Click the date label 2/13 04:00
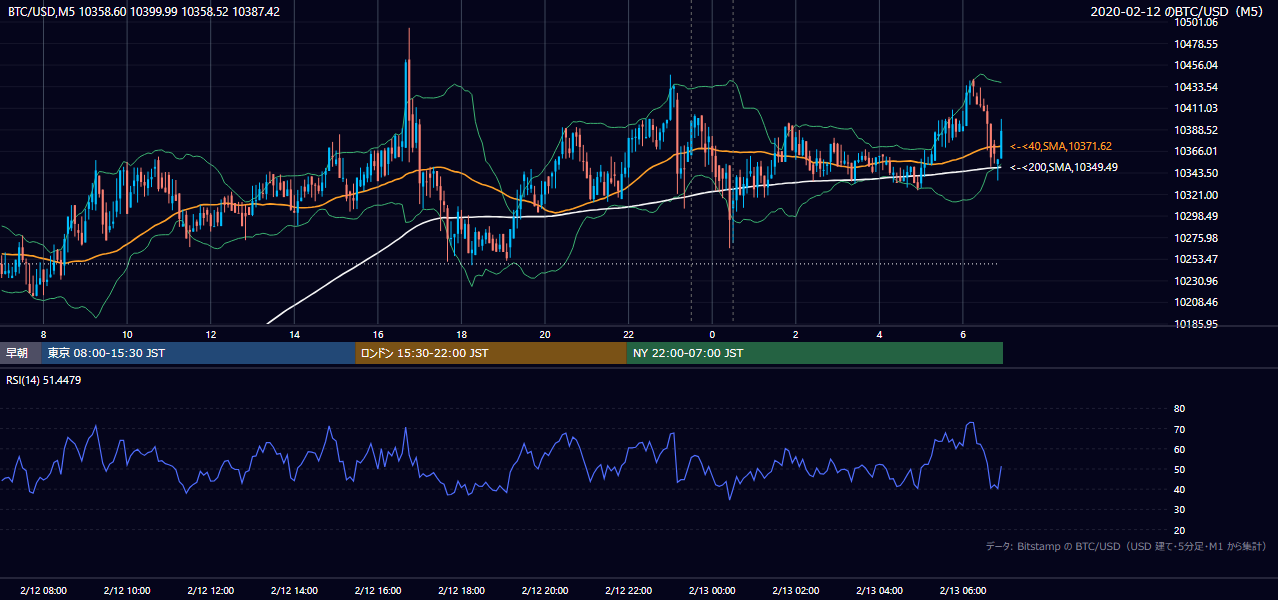The height and width of the screenshot is (600, 1278). (x=879, y=590)
